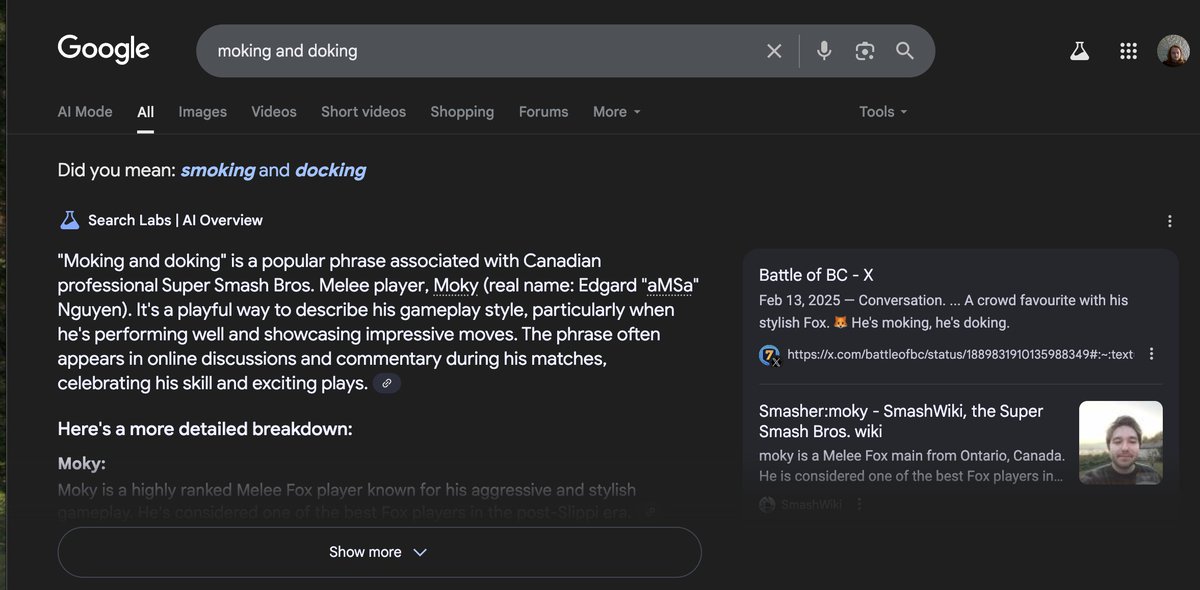Expand the More search filters dropdown

(x=617, y=112)
